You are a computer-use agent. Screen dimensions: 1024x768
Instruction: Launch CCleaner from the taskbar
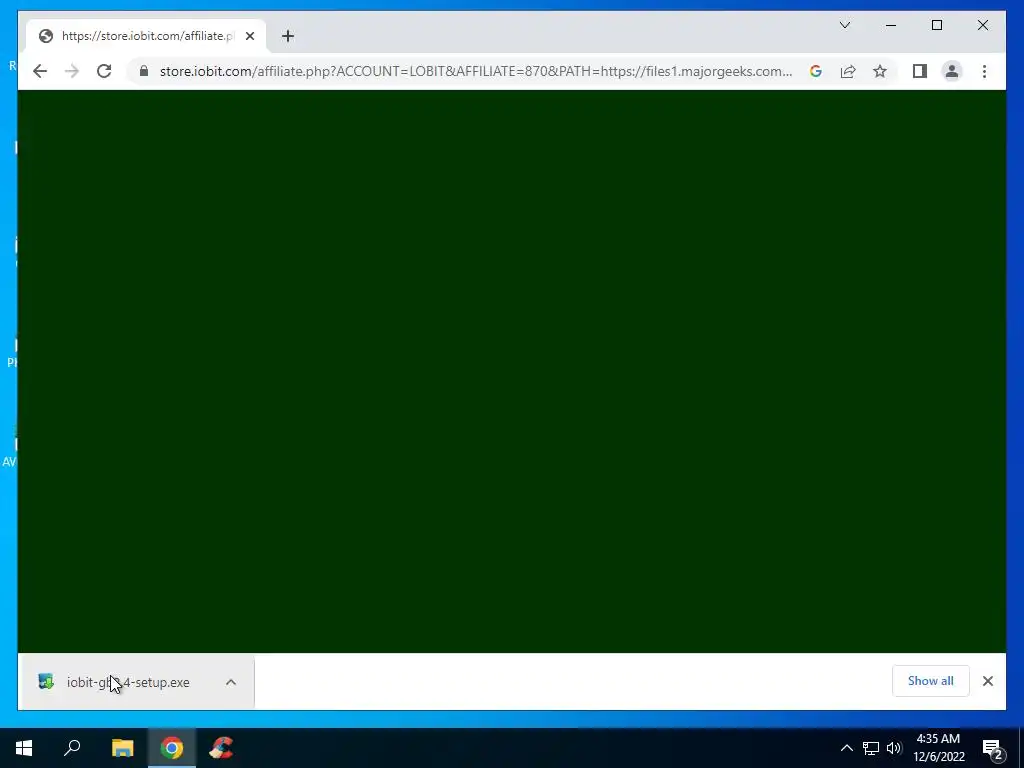tap(221, 748)
